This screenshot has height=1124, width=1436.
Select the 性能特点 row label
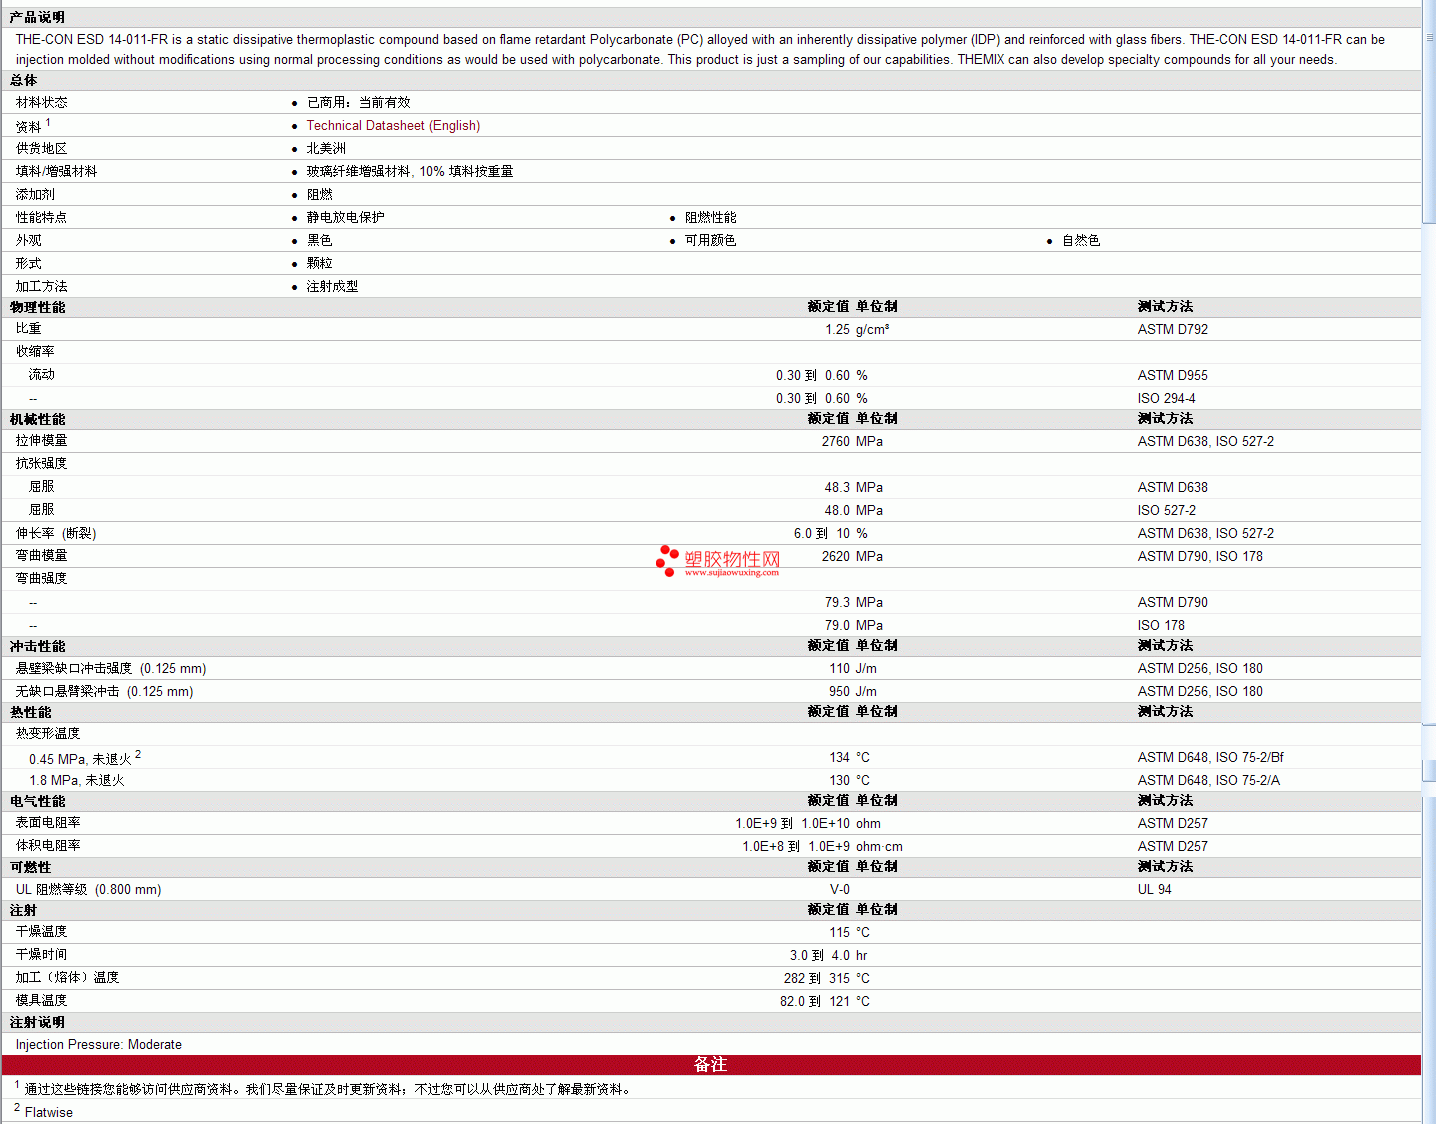42,217
